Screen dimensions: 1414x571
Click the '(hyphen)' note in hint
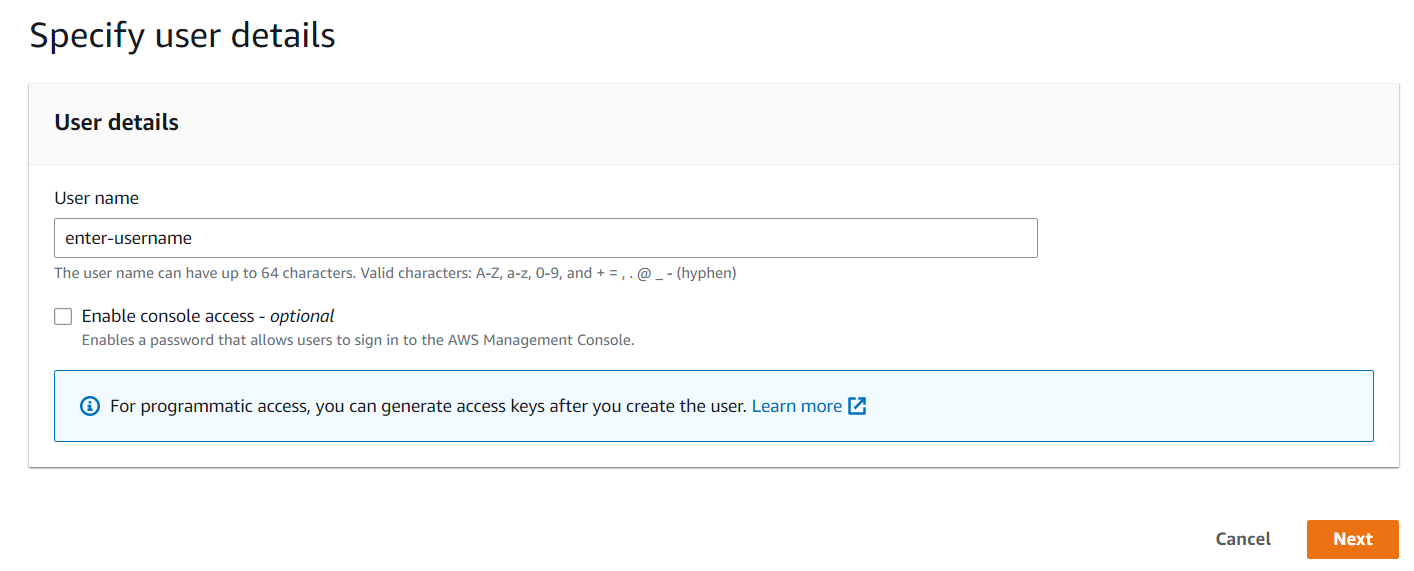706,273
